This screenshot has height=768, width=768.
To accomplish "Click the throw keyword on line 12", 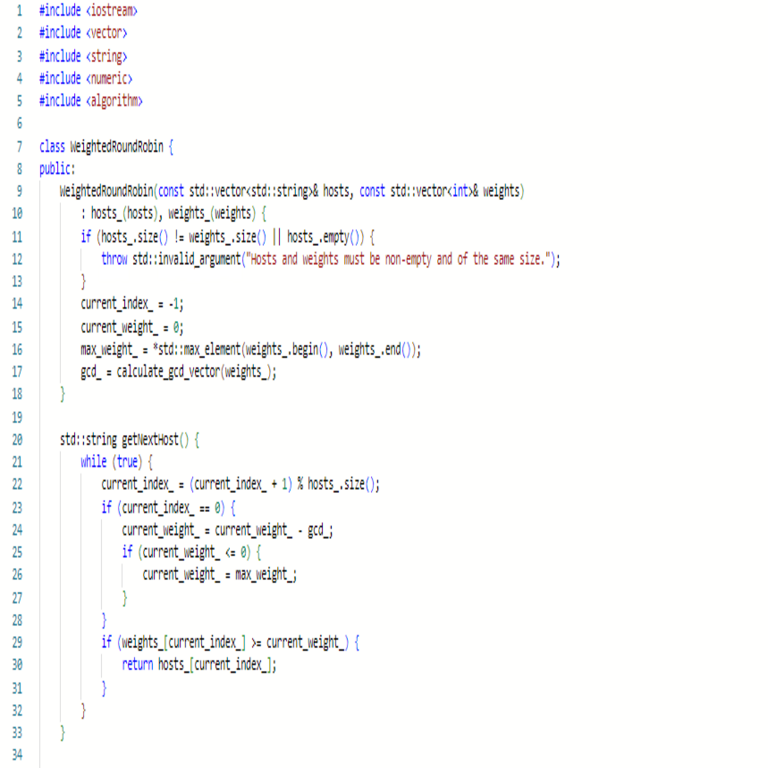I will click(x=114, y=258).
